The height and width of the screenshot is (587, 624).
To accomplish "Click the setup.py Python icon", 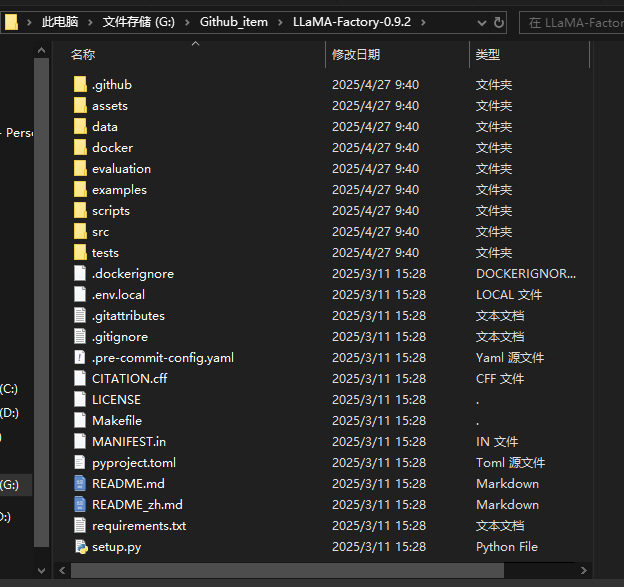I will (81, 547).
